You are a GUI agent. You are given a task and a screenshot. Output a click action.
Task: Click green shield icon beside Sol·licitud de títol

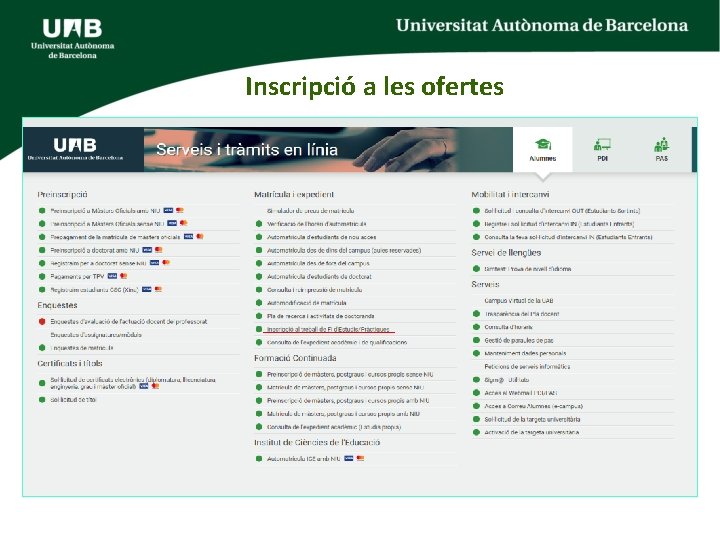42,399
